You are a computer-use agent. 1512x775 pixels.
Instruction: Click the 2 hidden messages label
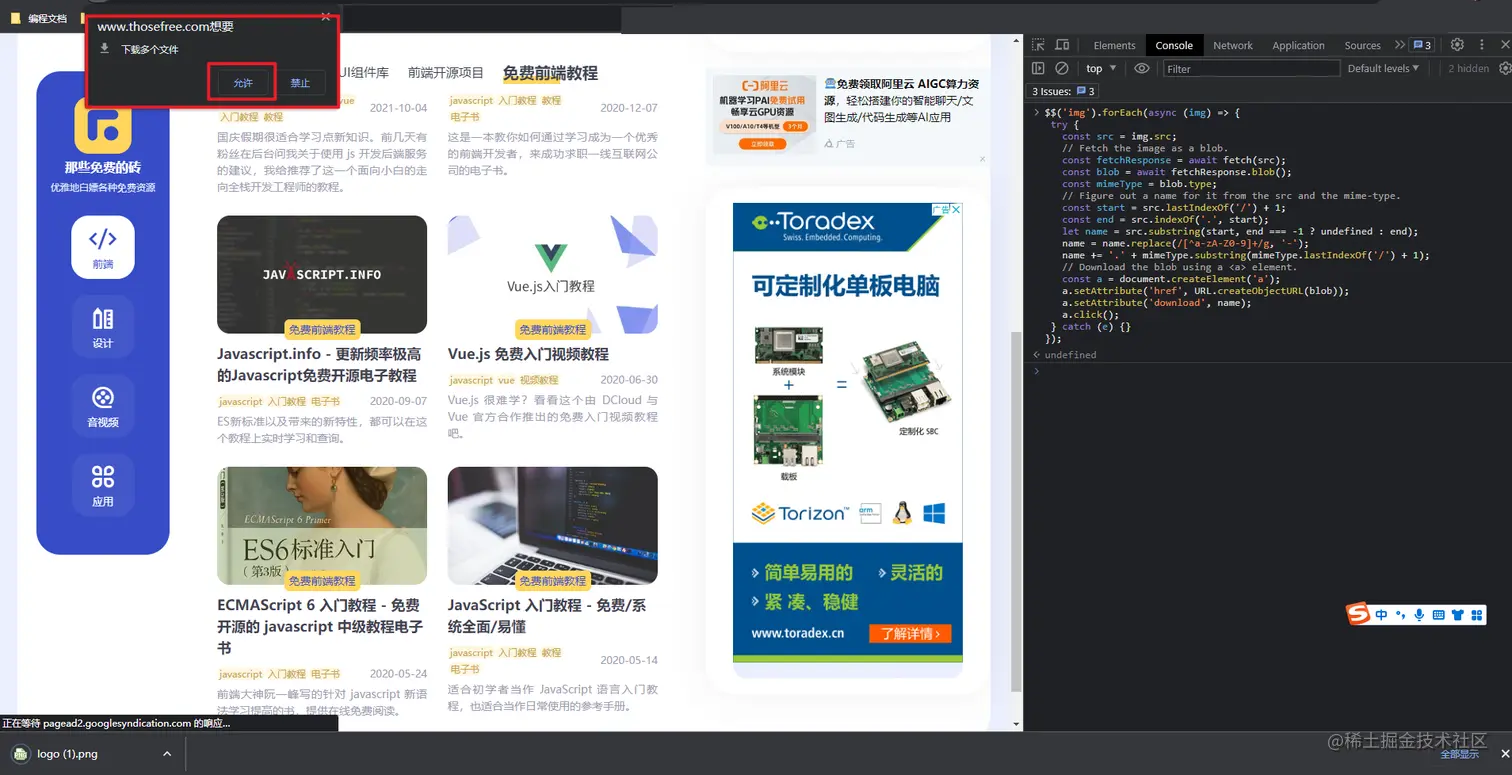(1468, 68)
